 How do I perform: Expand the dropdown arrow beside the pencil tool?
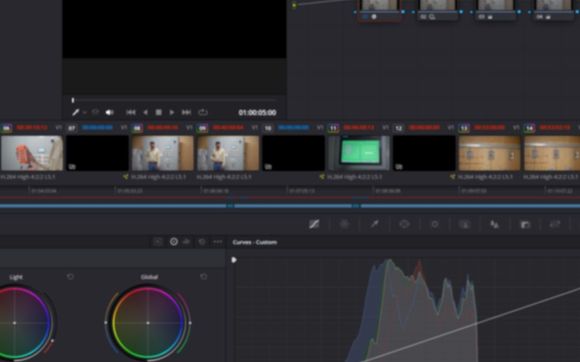click(x=85, y=112)
